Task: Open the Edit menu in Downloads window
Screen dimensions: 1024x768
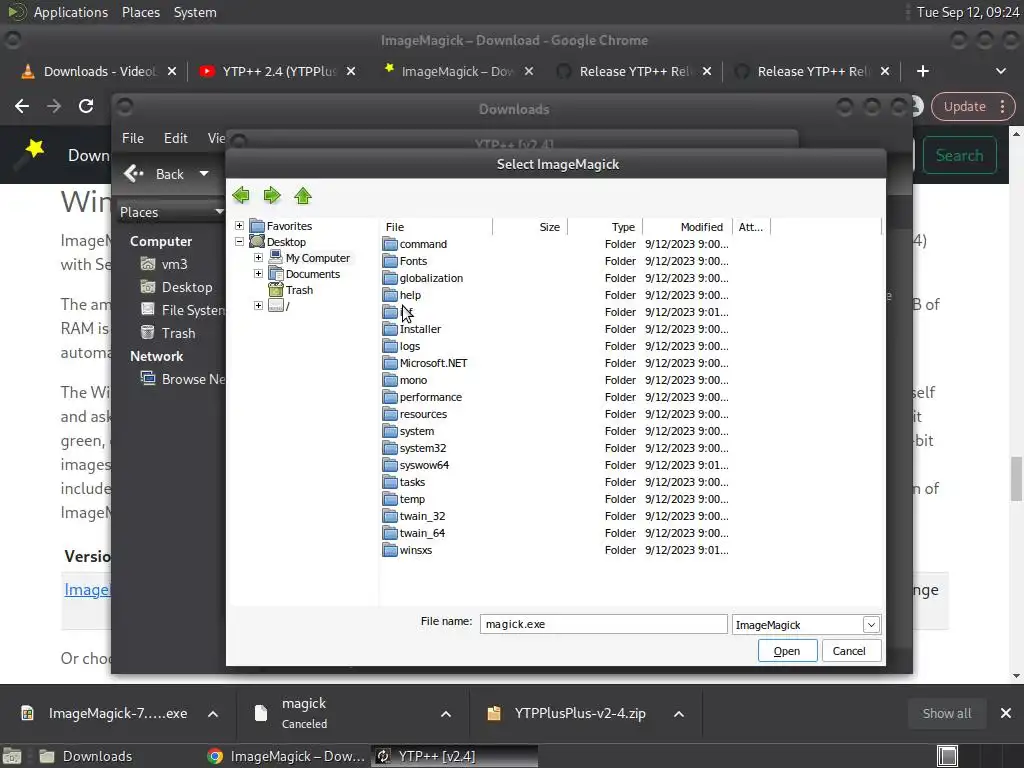Action: [176, 138]
